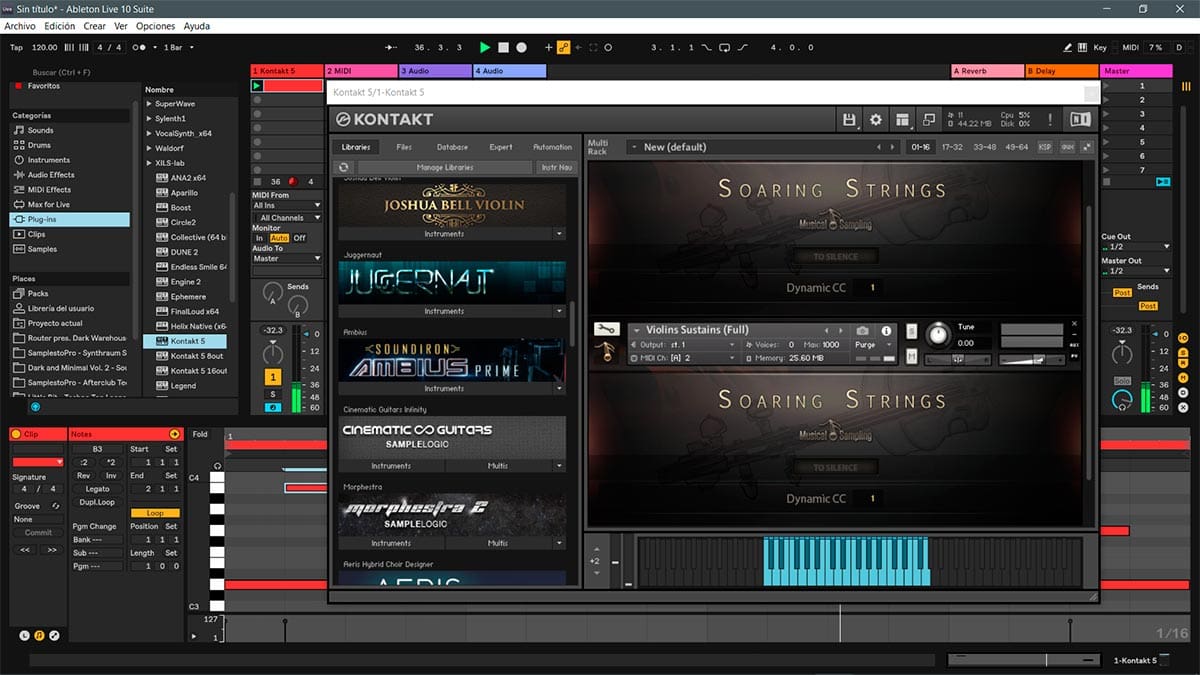This screenshot has width=1200, height=675.
Task: Adjust the Send A knob
Action: [x=272, y=294]
